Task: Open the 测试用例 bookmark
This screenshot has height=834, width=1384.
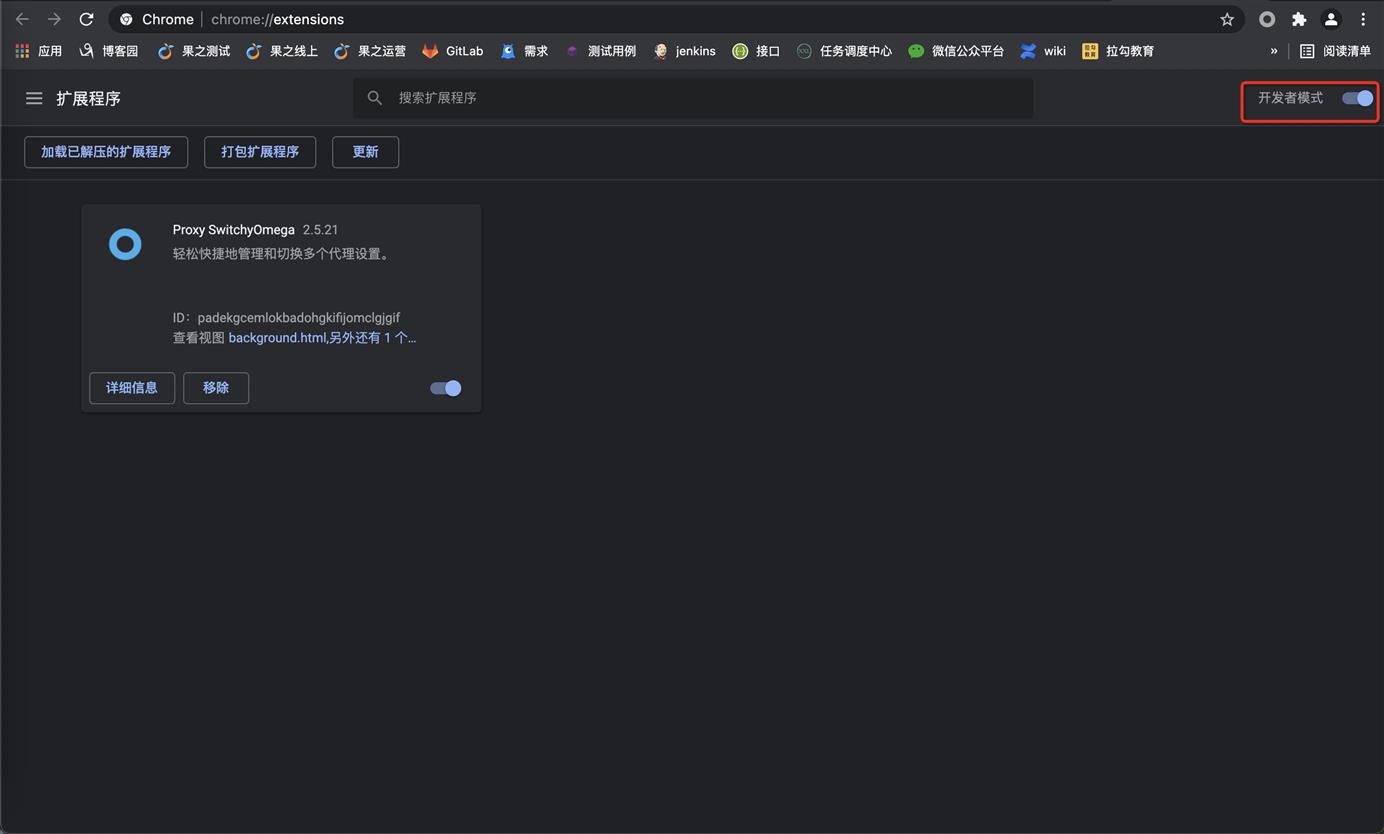Action: (601, 51)
